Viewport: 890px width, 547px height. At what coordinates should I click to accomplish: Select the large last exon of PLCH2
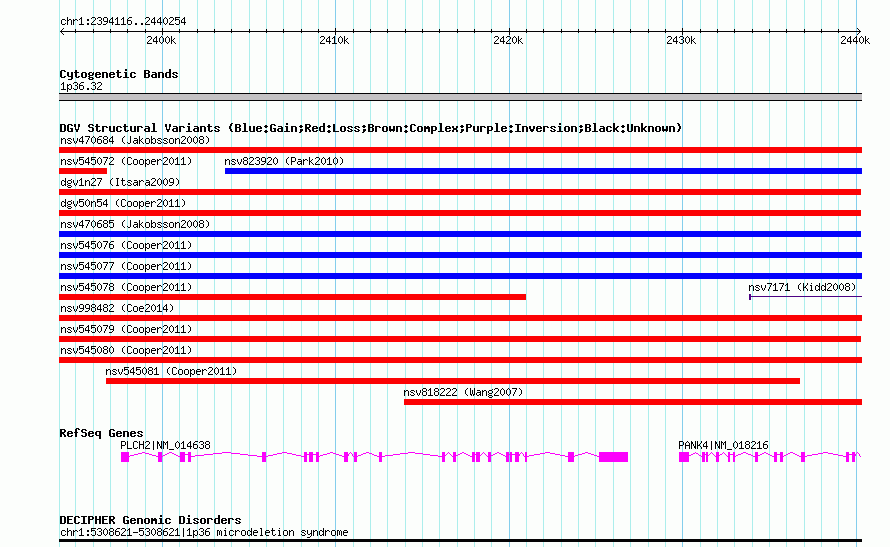click(x=614, y=457)
